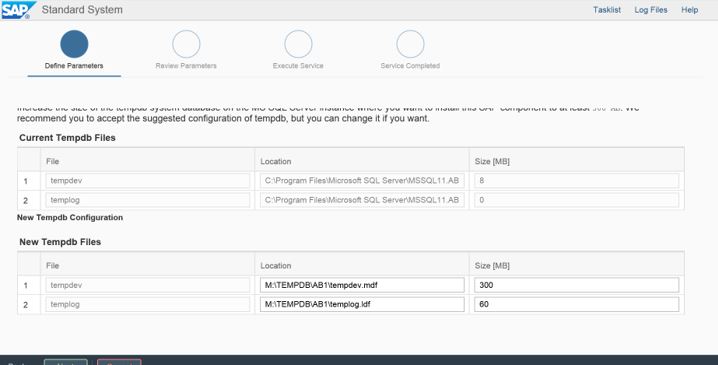Go to the Execute Service step
The height and width of the screenshot is (365, 718).
click(298, 50)
